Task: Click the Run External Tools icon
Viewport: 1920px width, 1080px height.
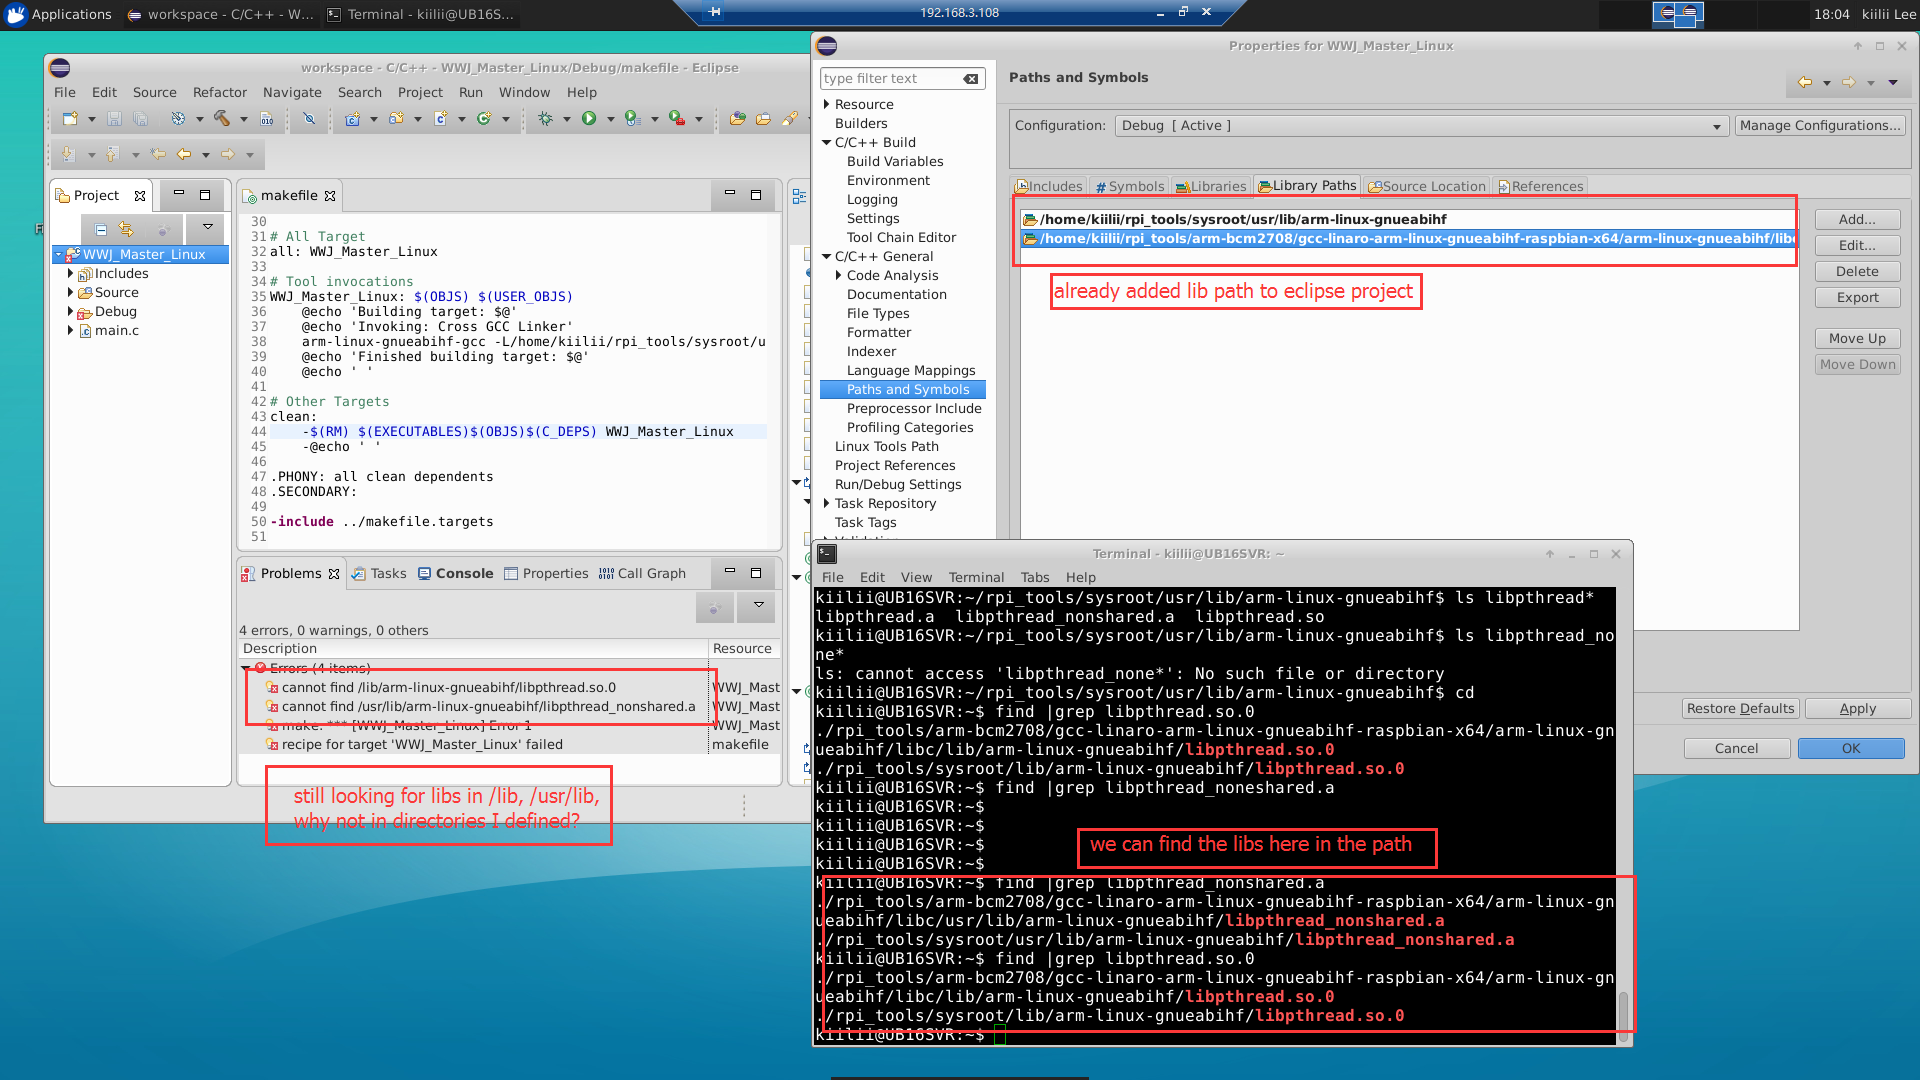Action: pos(677,119)
